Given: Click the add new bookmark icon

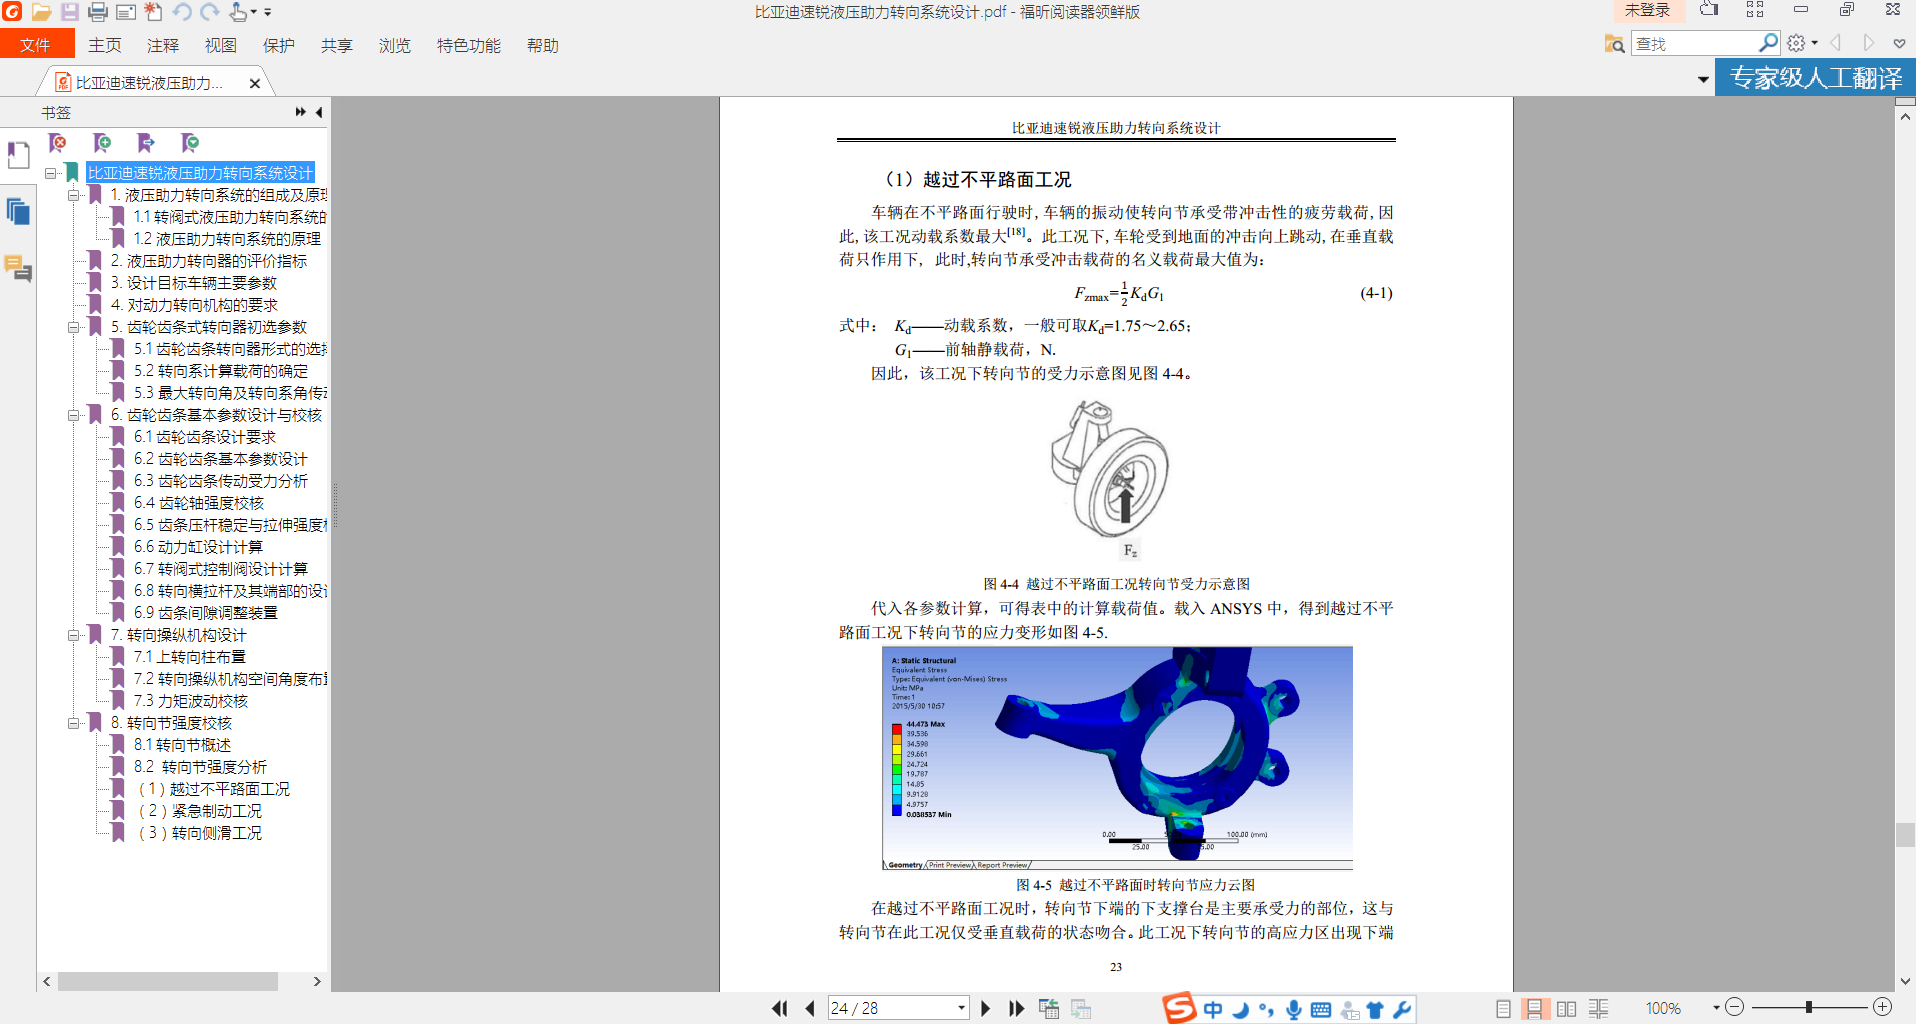Looking at the screenshot, I should click(102, 143).
